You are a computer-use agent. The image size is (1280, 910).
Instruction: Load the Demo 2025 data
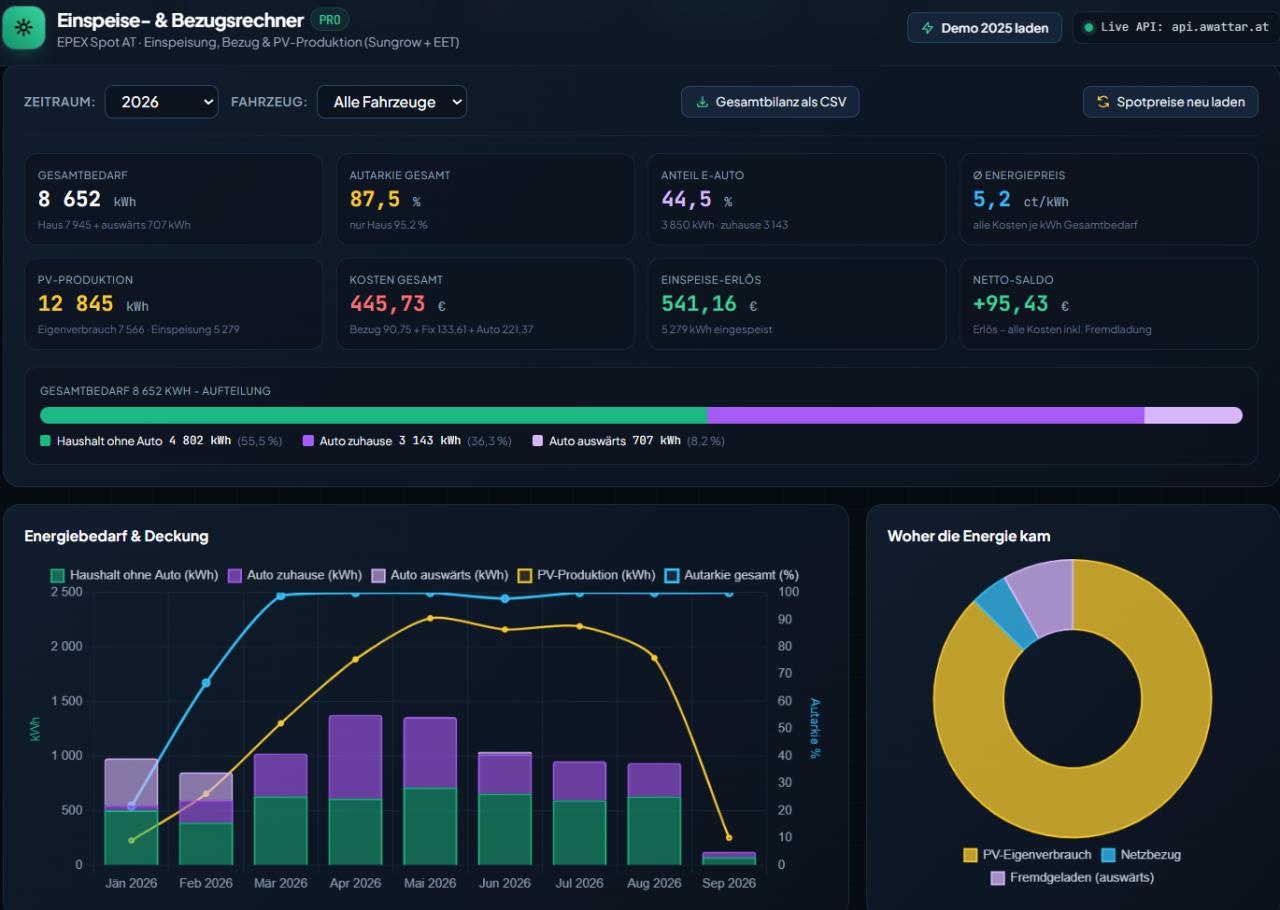[985, 28]
